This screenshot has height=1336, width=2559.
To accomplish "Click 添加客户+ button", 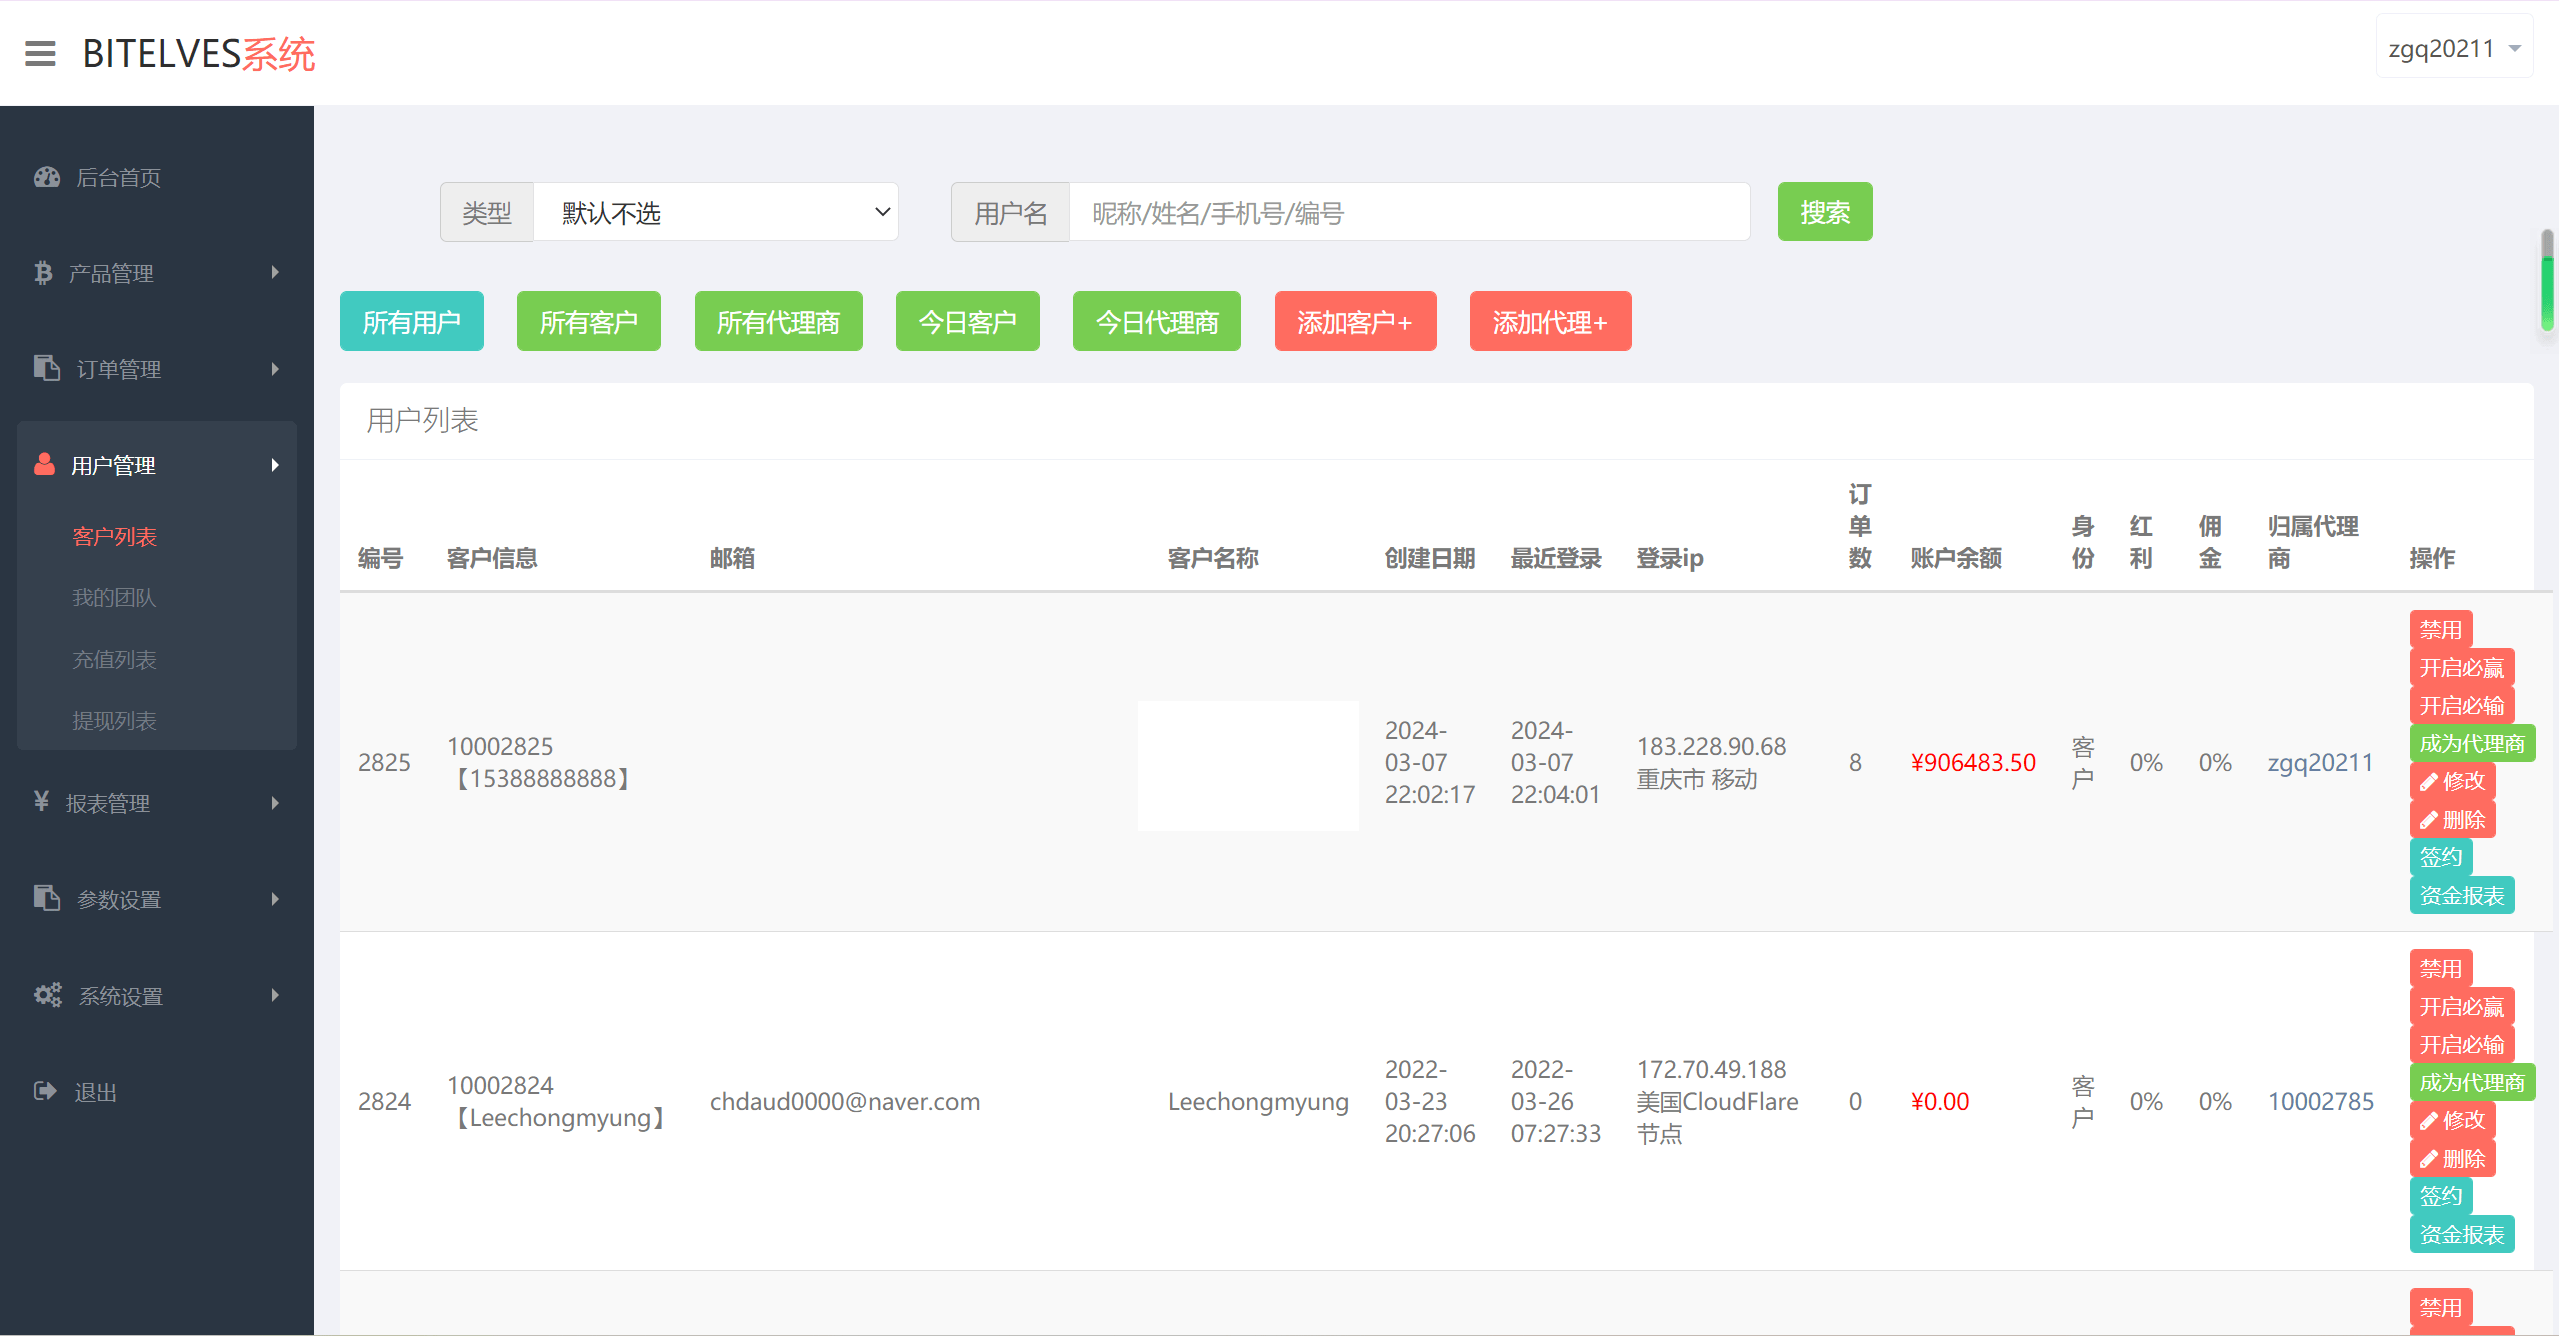I will coord(1352,322).
